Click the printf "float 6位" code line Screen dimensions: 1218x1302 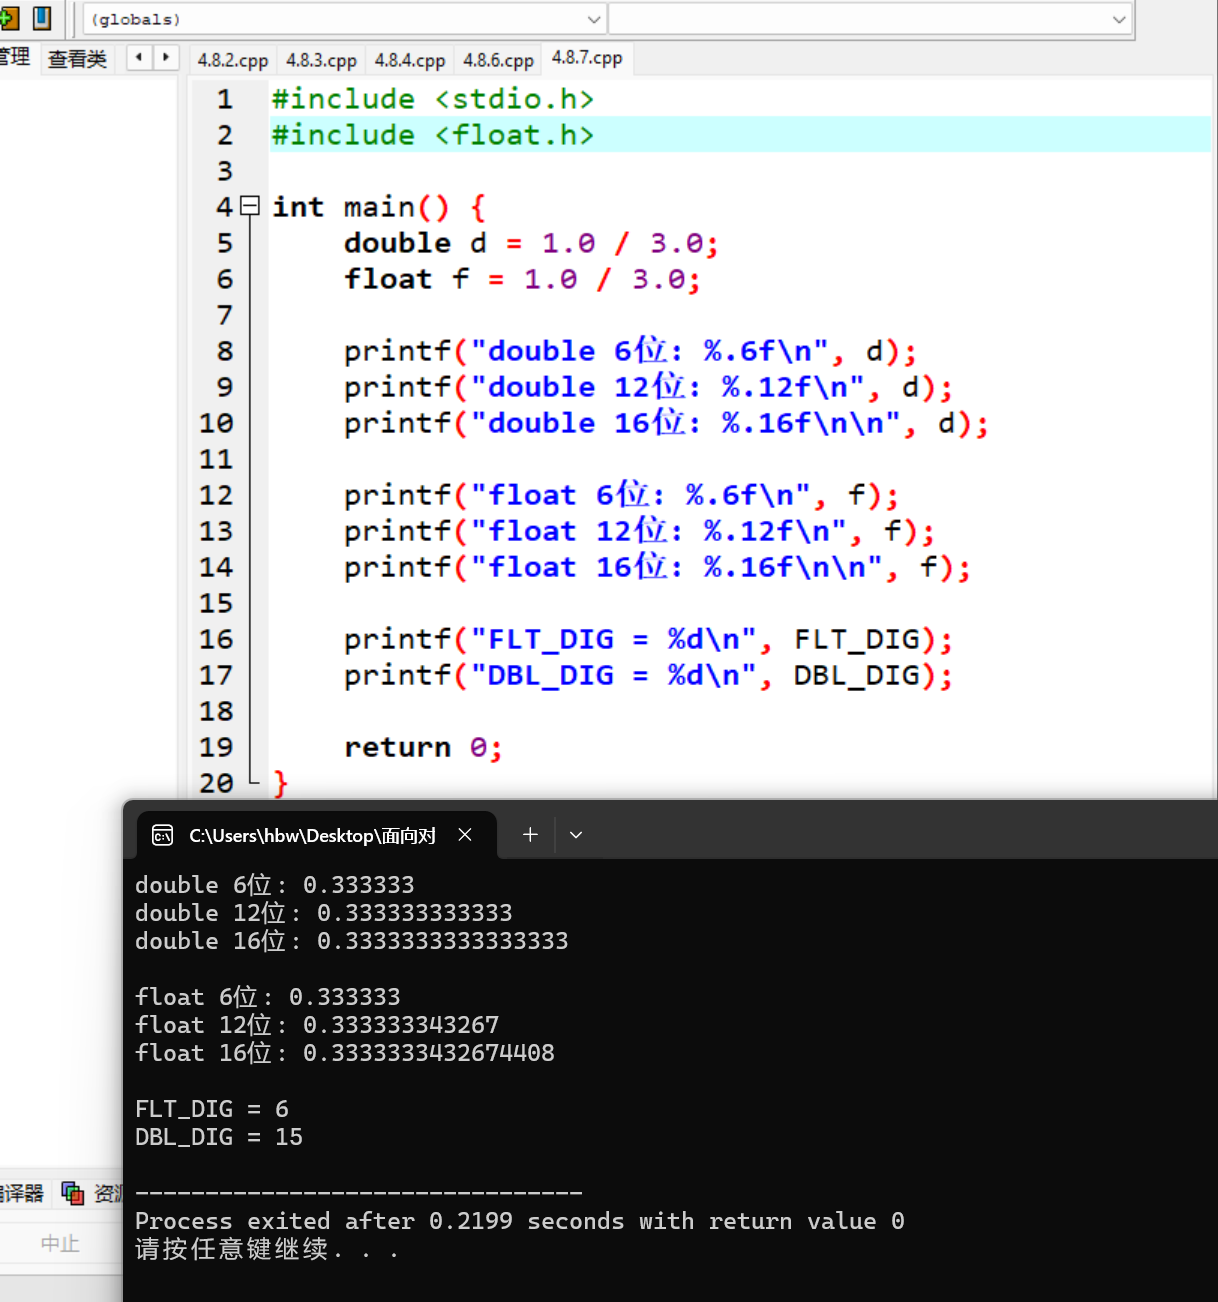click(x=621, y=495)
